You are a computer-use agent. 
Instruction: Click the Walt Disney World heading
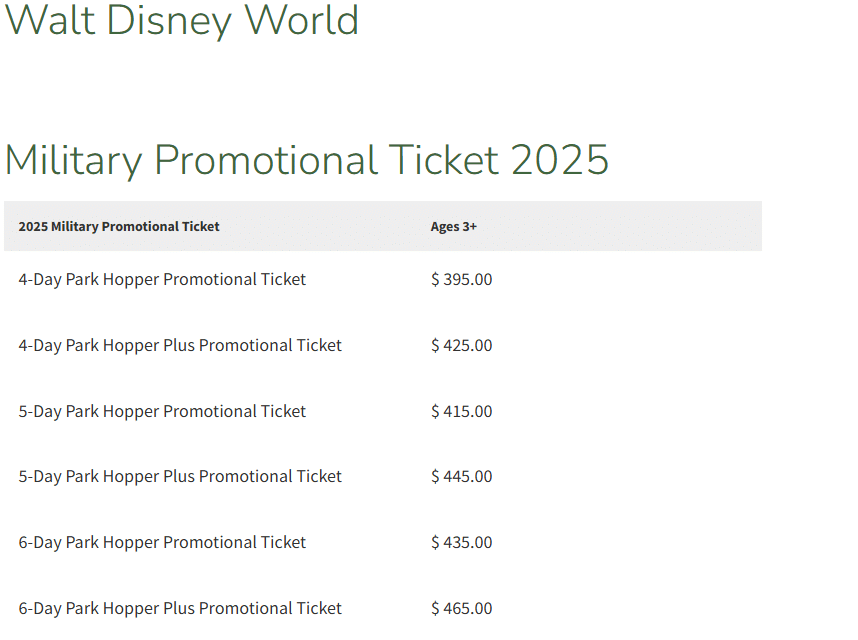click(x=182, y=20)
